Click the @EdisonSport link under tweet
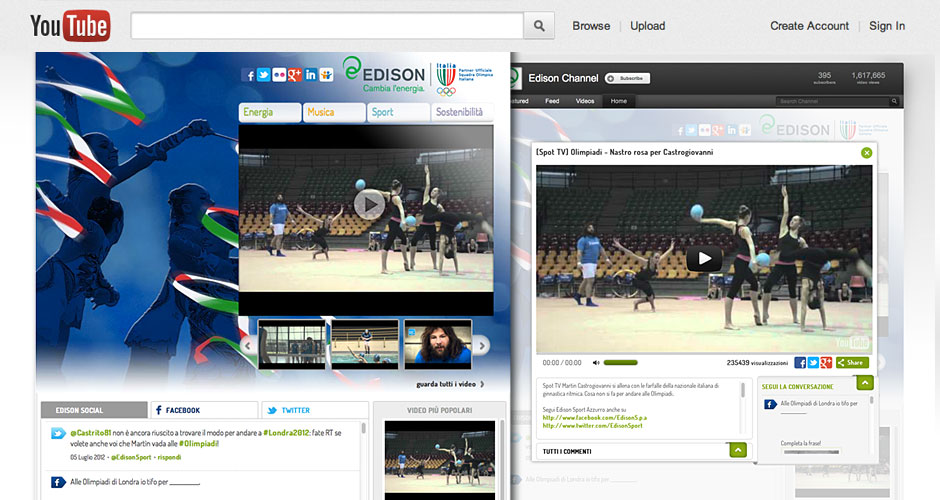This screenshot has width=940, height=500. 131,457
